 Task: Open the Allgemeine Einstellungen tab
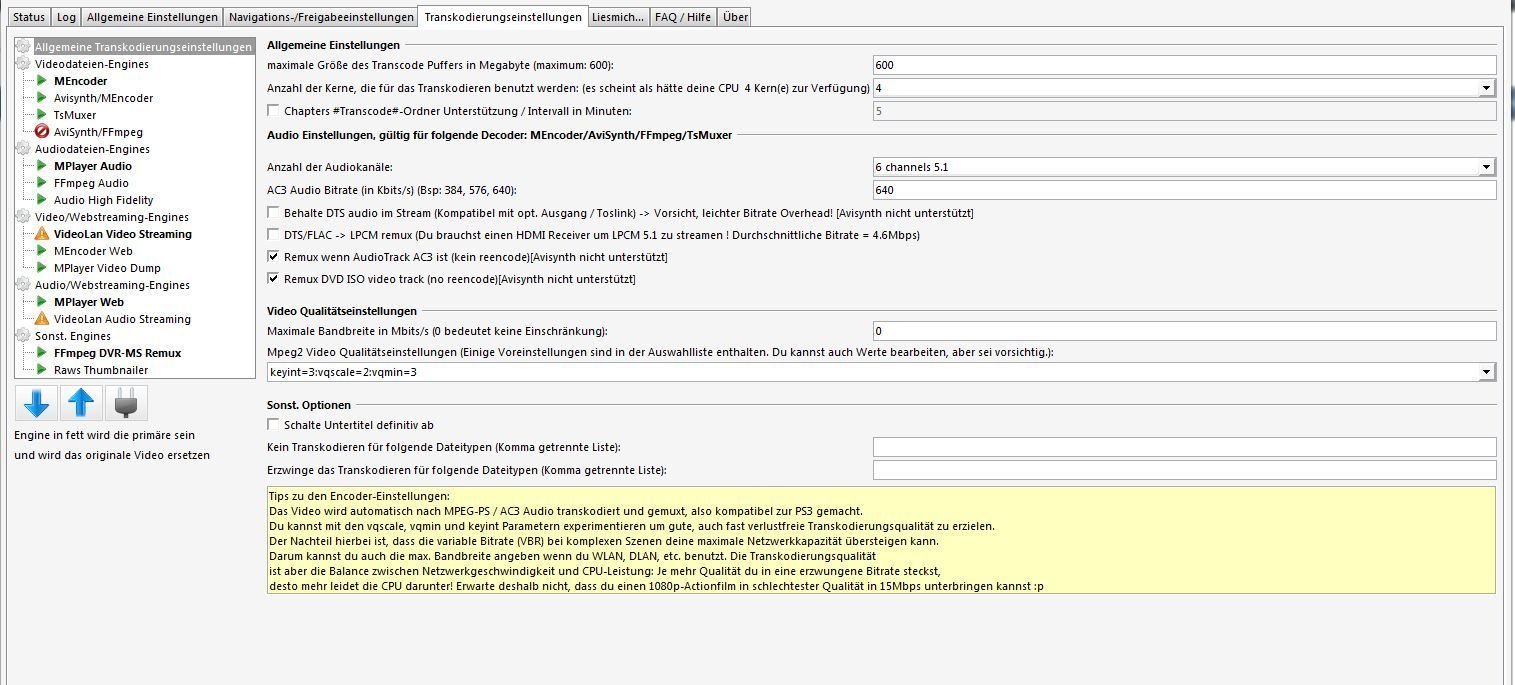point(152,17)
